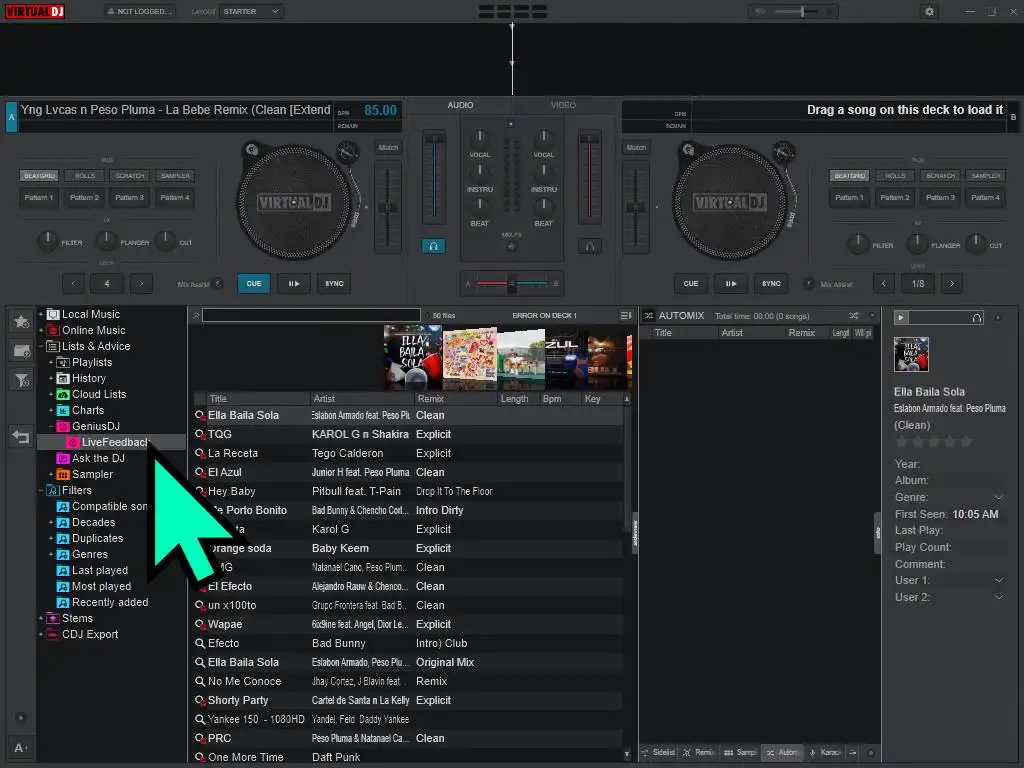Click the back arrow sidebar icon
This screenshot has width=1024, height=768.
pyautogui.click(x=22, y=437)
